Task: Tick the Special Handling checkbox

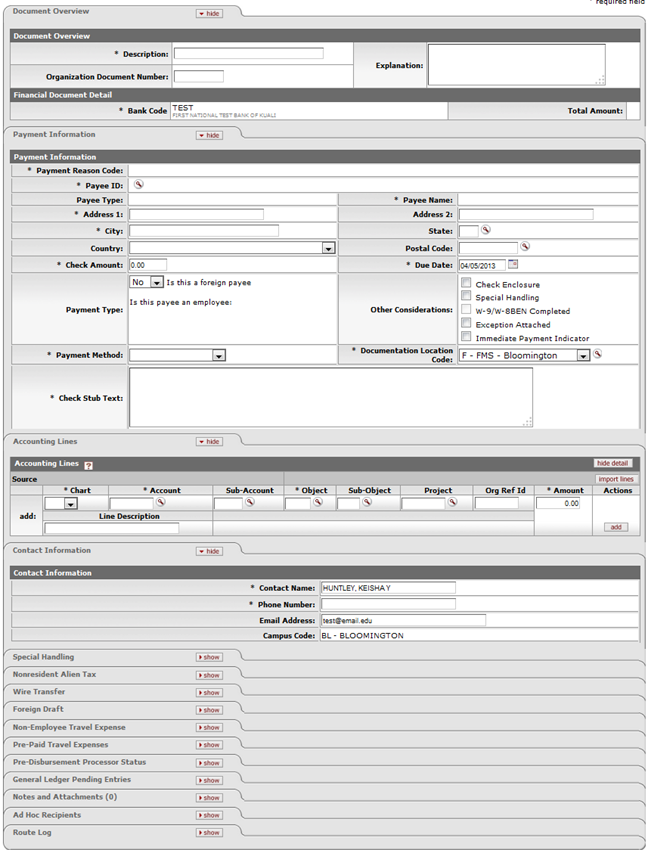Action: (466, 295)
